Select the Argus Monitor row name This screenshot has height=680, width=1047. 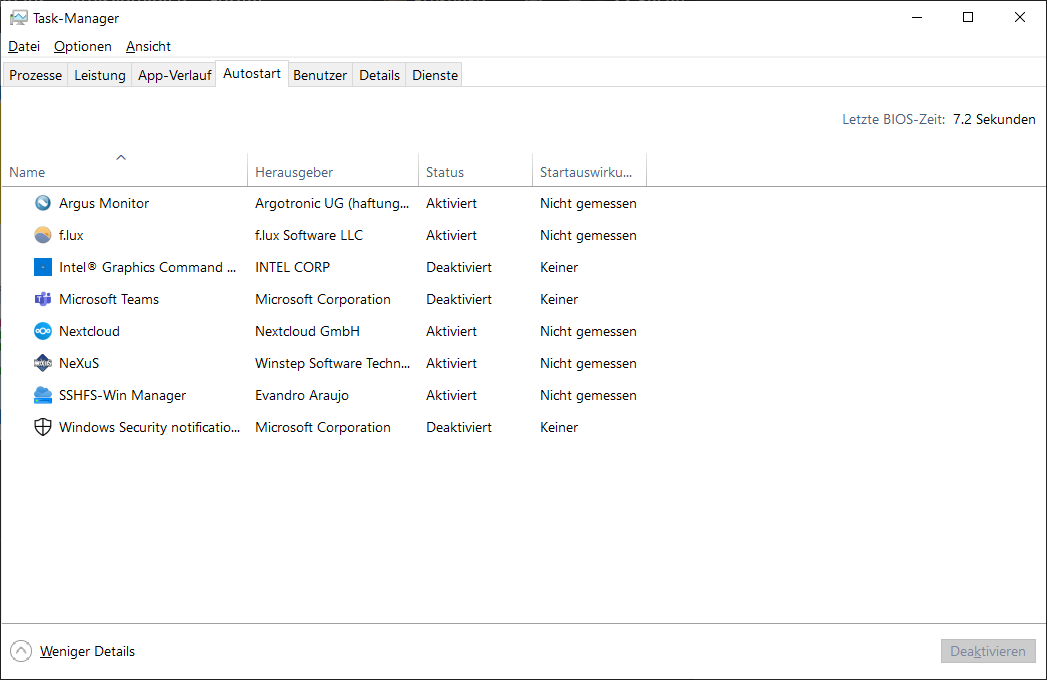(103, 203)
